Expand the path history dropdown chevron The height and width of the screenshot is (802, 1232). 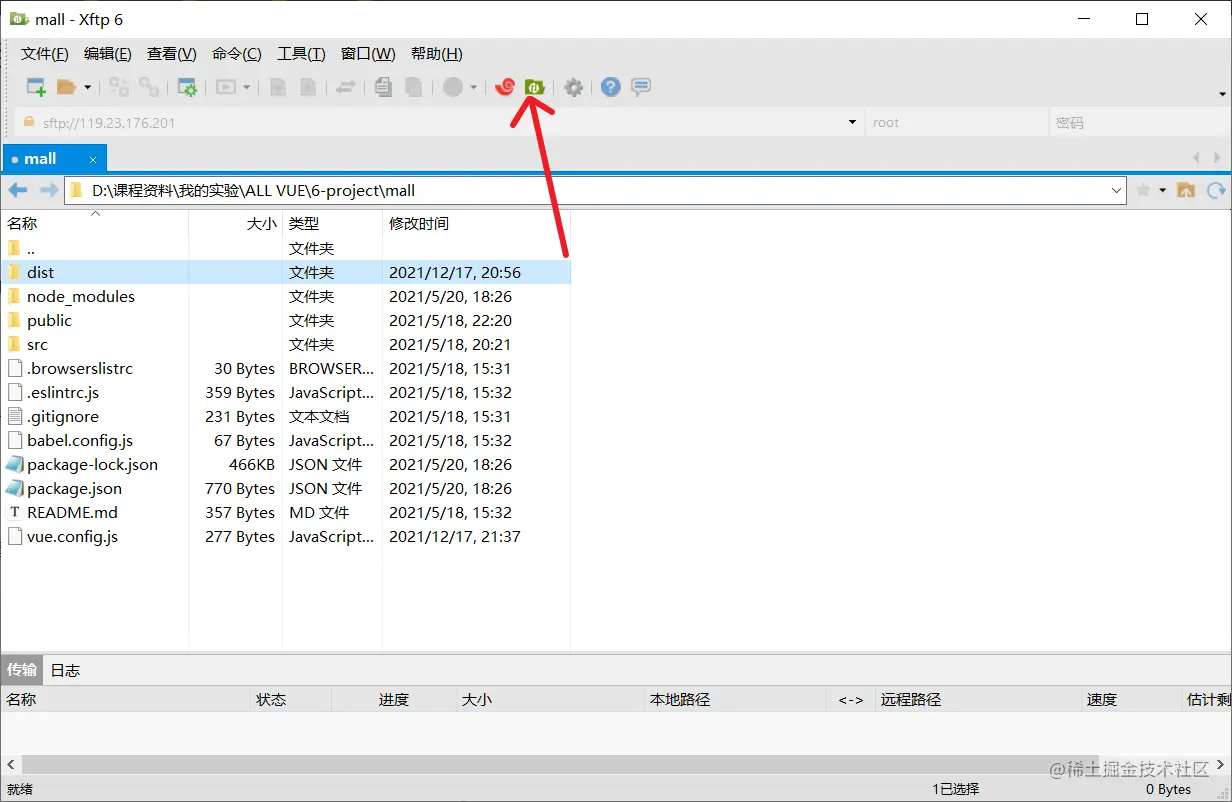(1117, 190)
